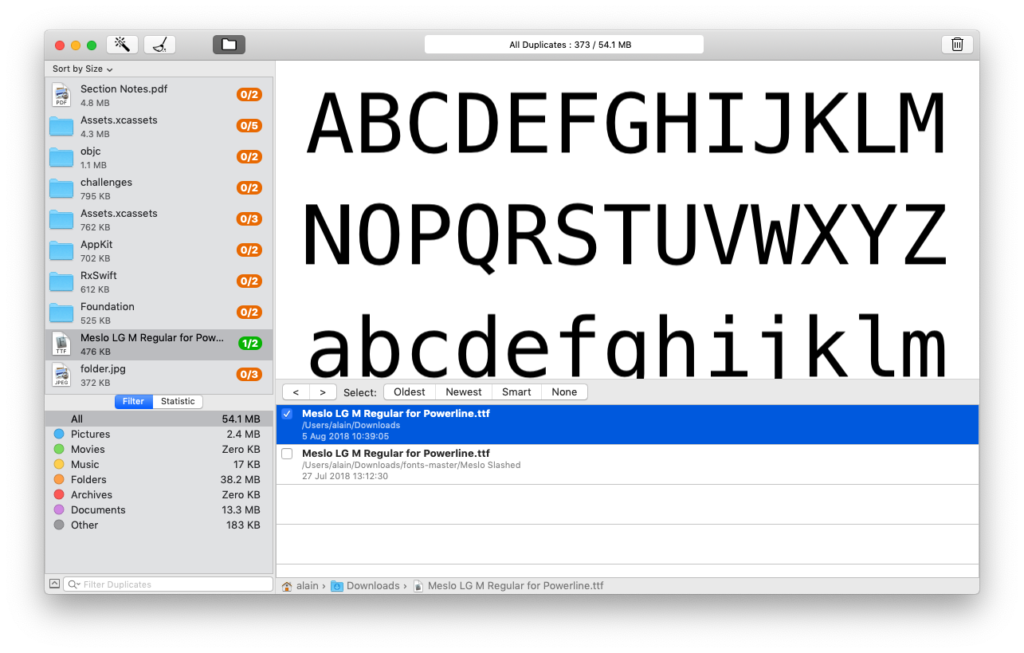Viewport: 1024px width, 653px height.
Task: Select the Filter tab
Action: coord(133,401)
